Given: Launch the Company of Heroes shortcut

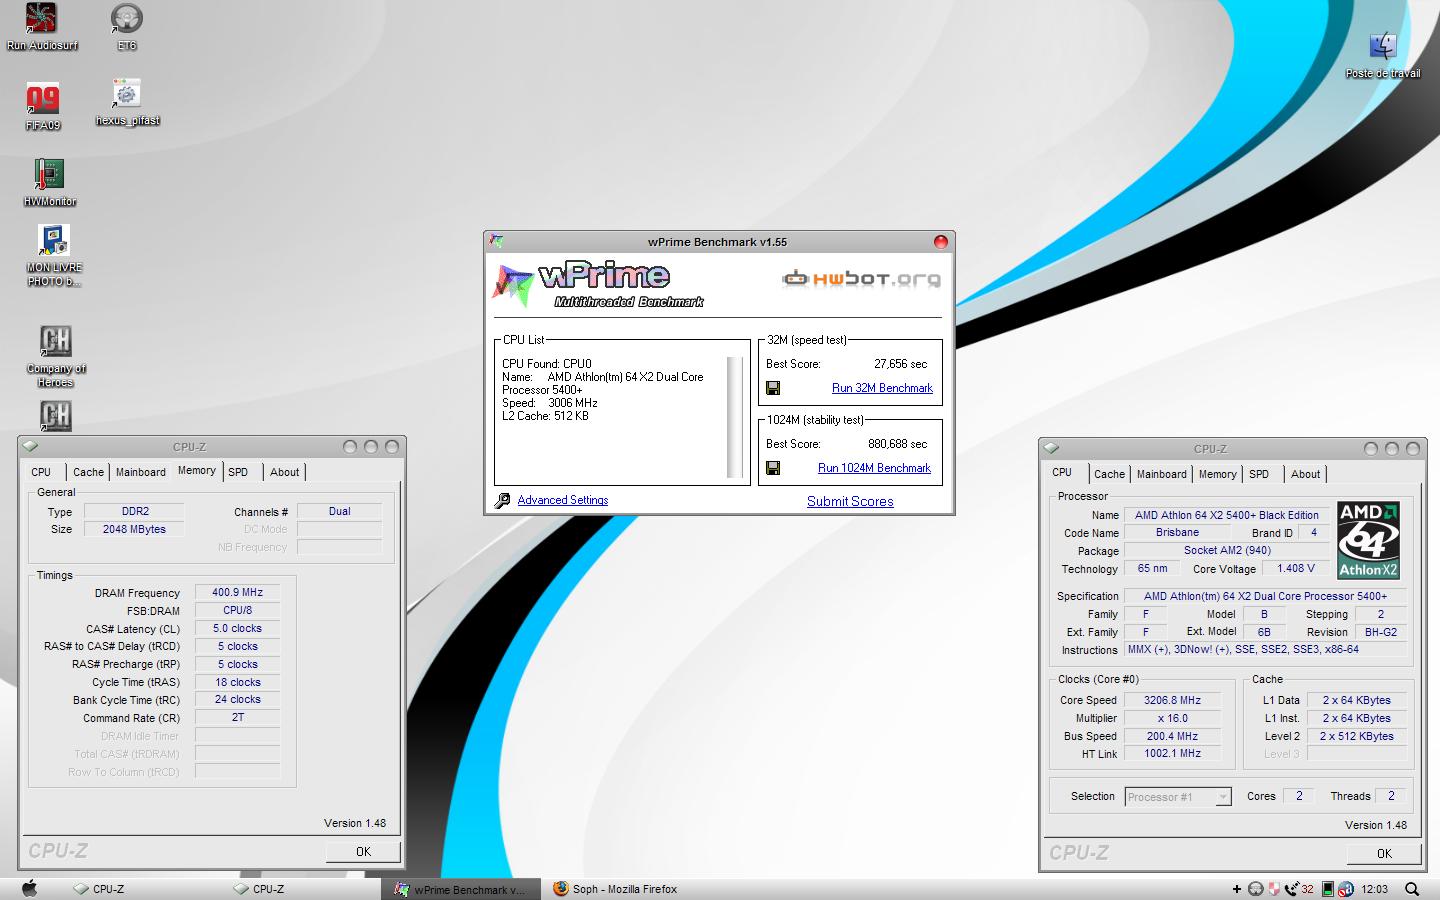Looking at the screenshot, I should 56,357.
